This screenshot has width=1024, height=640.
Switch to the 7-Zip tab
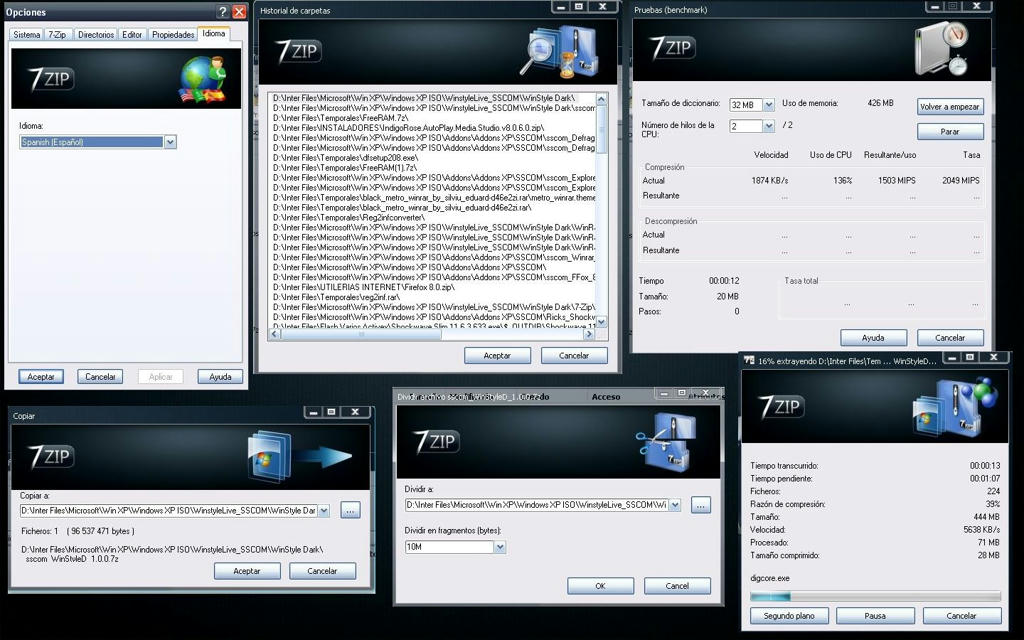pyautogui.click(x=57, y=35)
